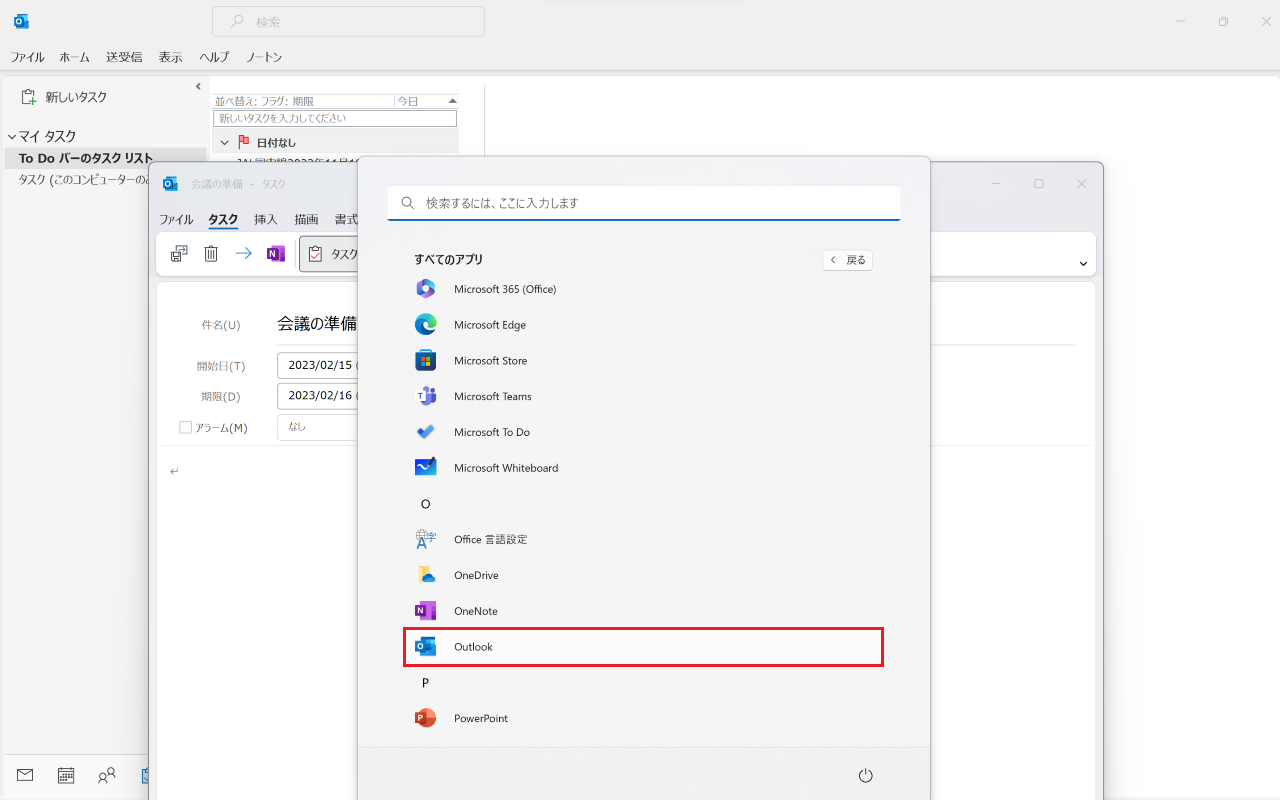Launch Microsoft Whiteboard
Image resolution: width=1280 pixels, height=800 pixels.
click(x=643, y=468)
